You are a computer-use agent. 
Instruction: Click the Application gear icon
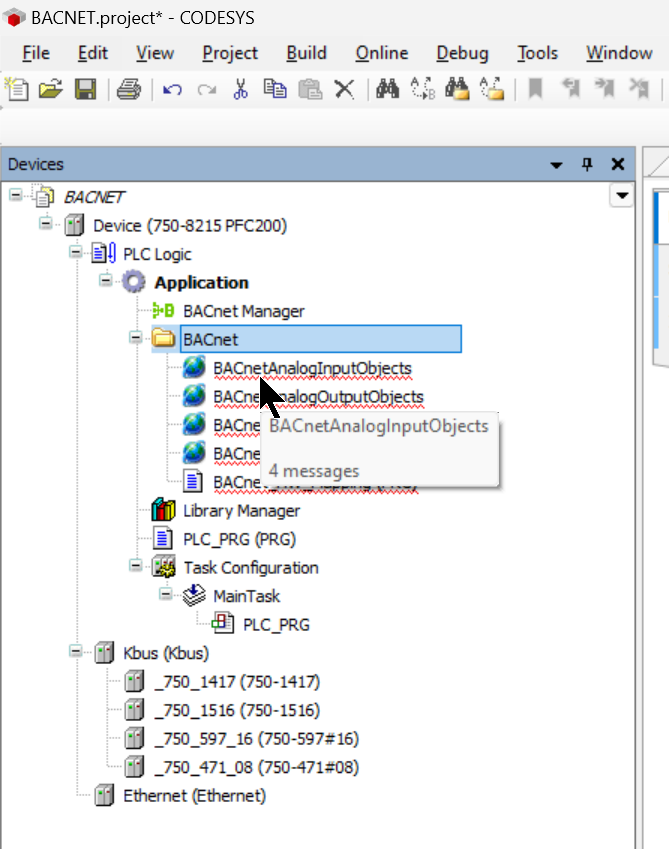coord(134,282)
